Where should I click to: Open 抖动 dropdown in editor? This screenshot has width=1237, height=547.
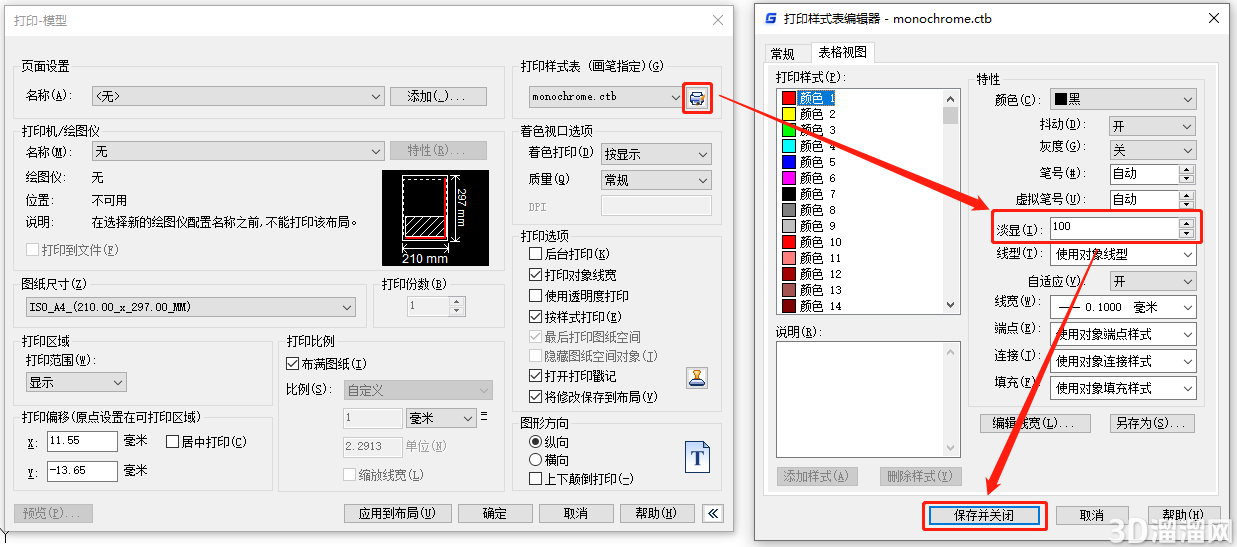pos(1152,126)
